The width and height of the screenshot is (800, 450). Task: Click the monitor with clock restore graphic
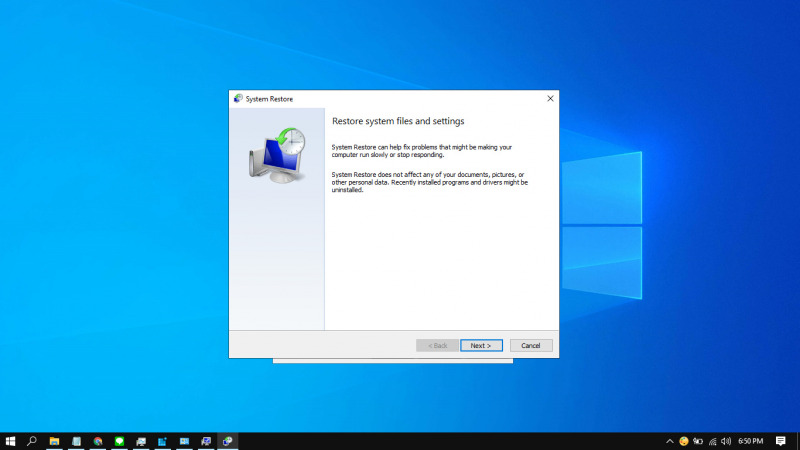pos(278,156)
